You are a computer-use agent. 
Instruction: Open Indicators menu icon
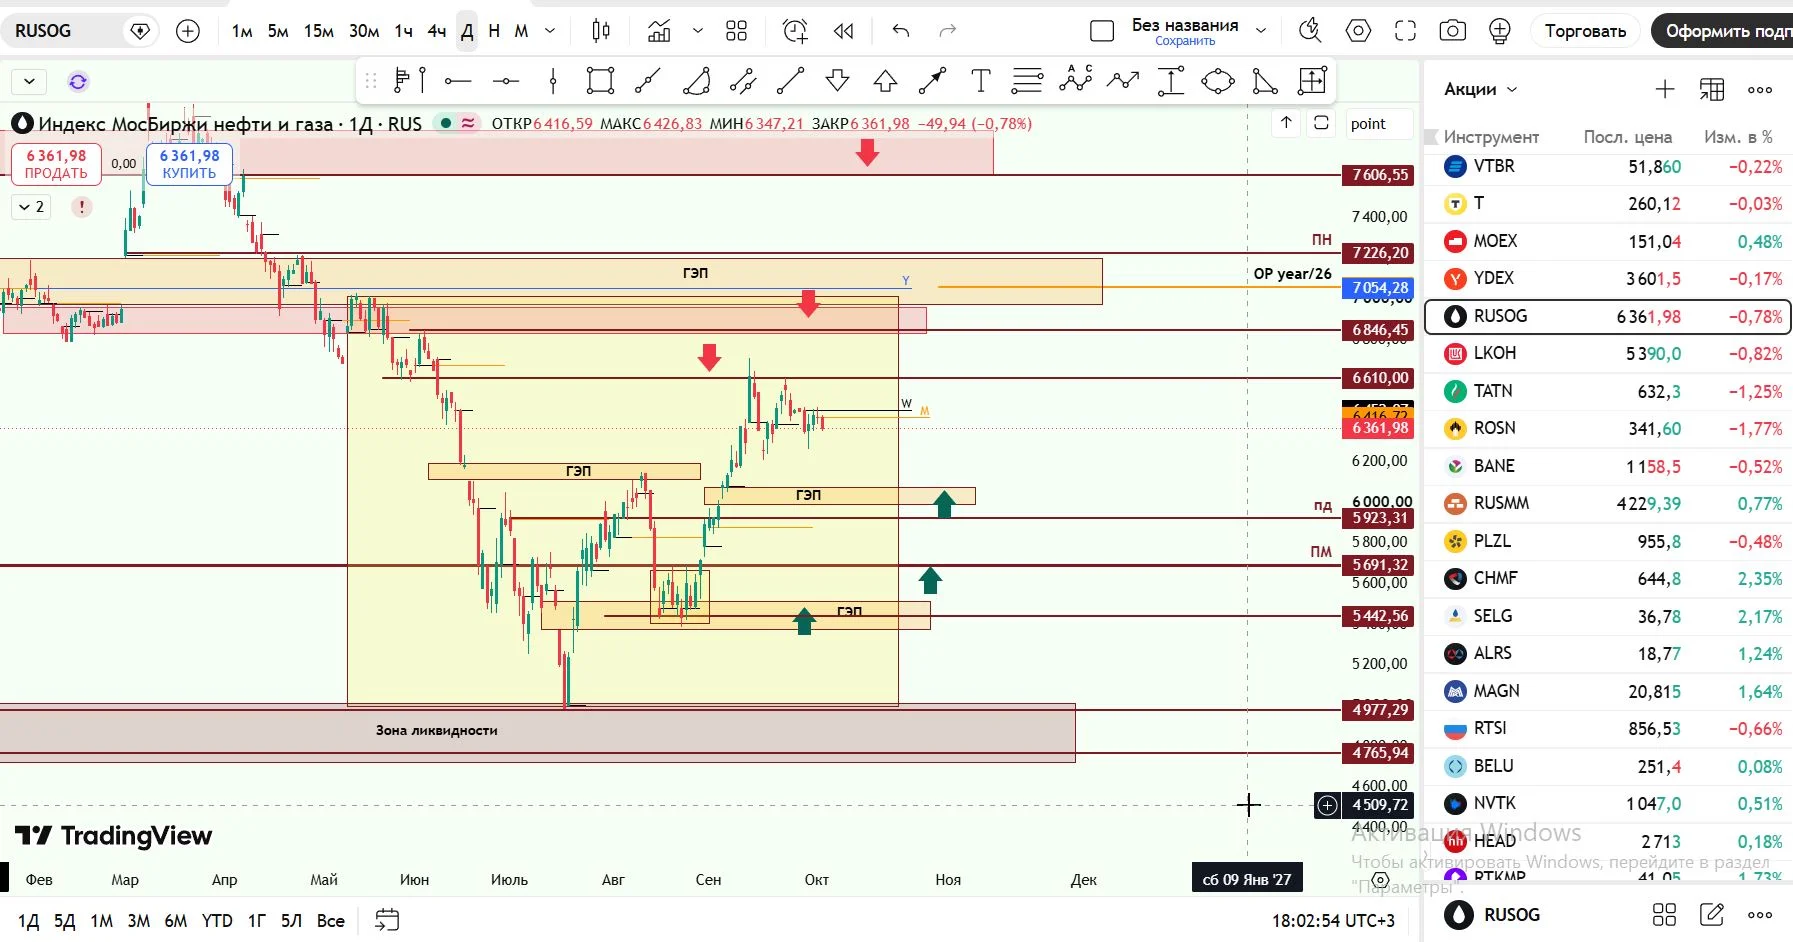(659, 31)
